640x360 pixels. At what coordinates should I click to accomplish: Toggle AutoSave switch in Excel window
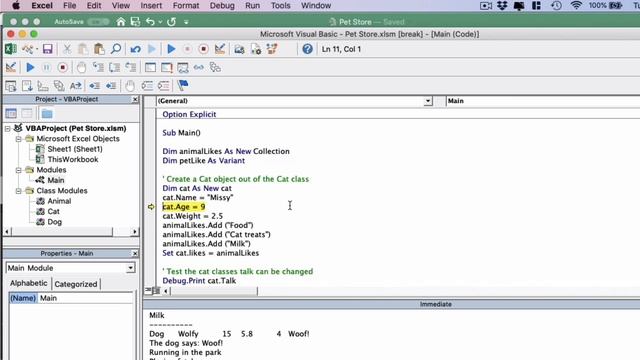click(98, 22)
